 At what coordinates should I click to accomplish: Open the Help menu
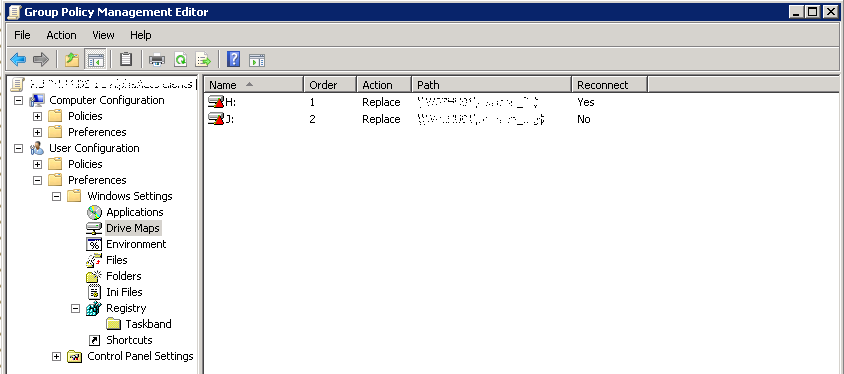point(140,35)
